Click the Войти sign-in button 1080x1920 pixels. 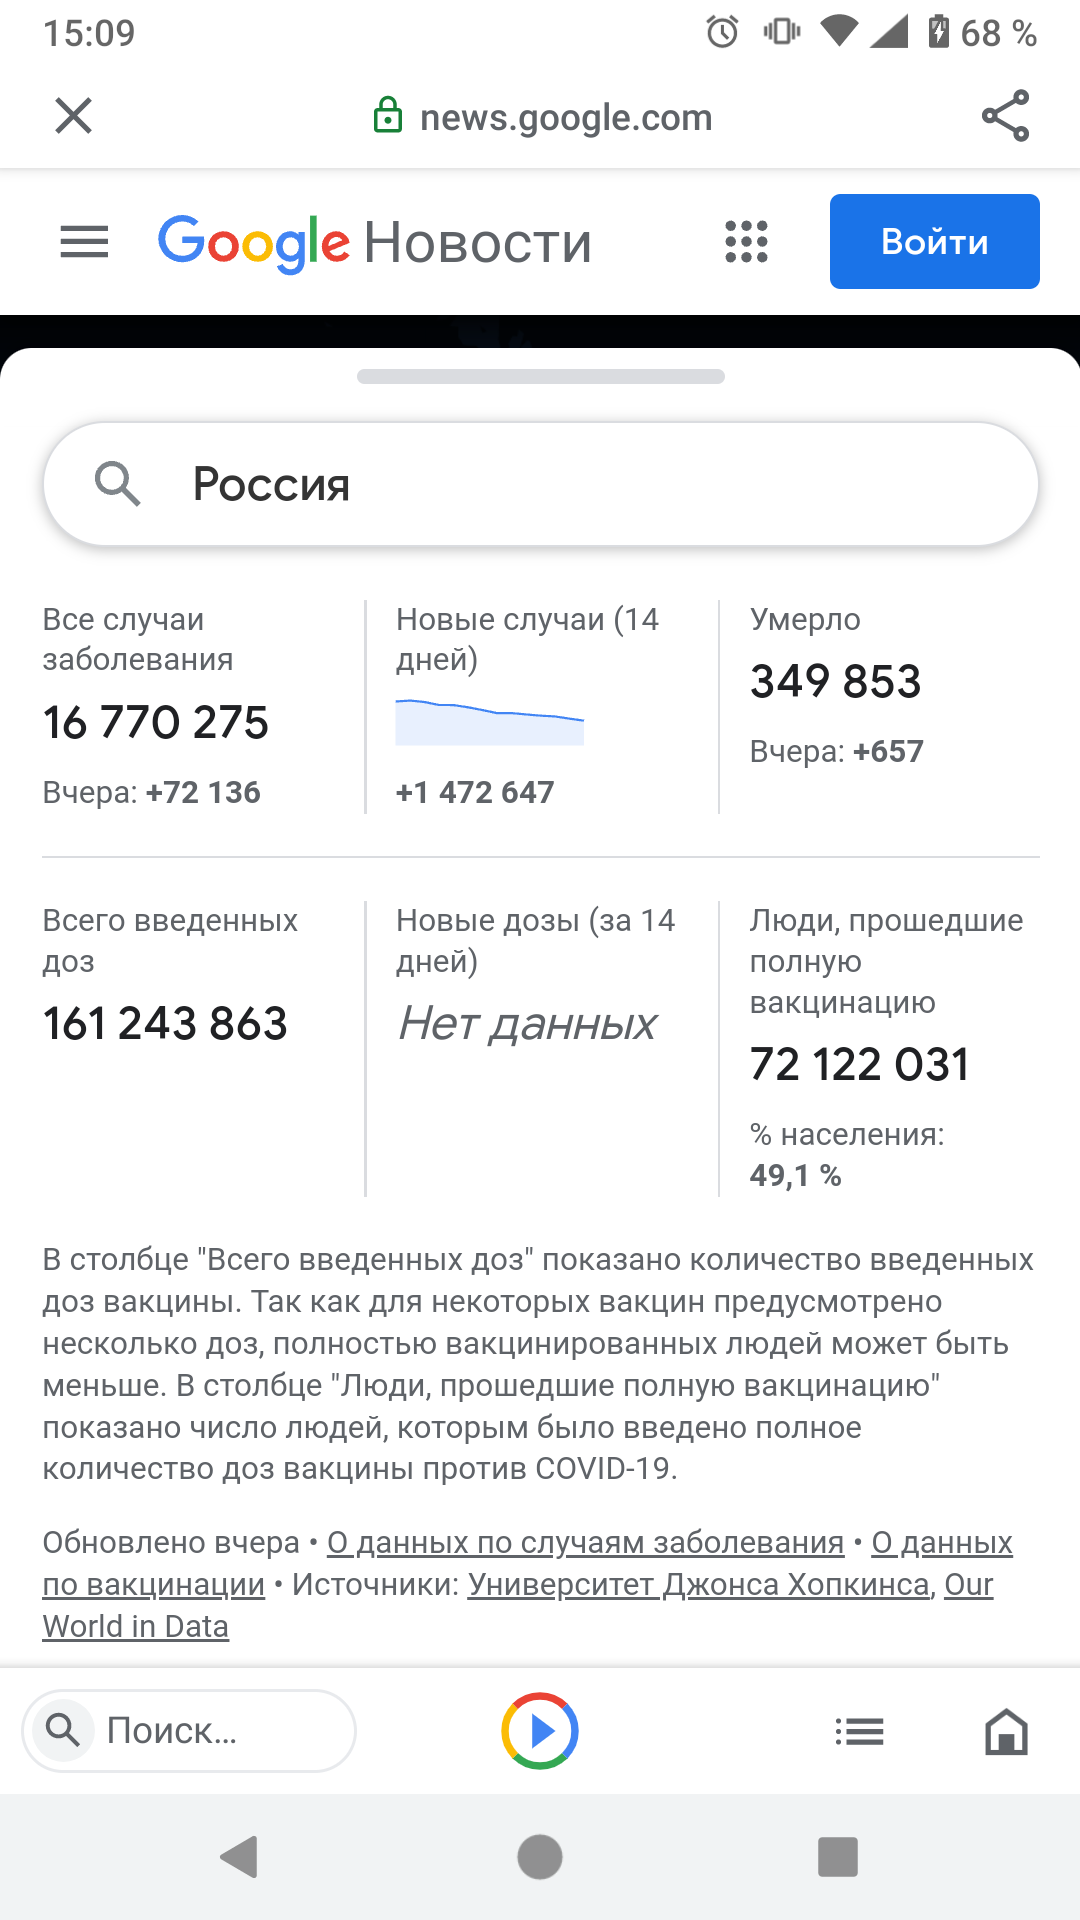(x=935, y=242)
